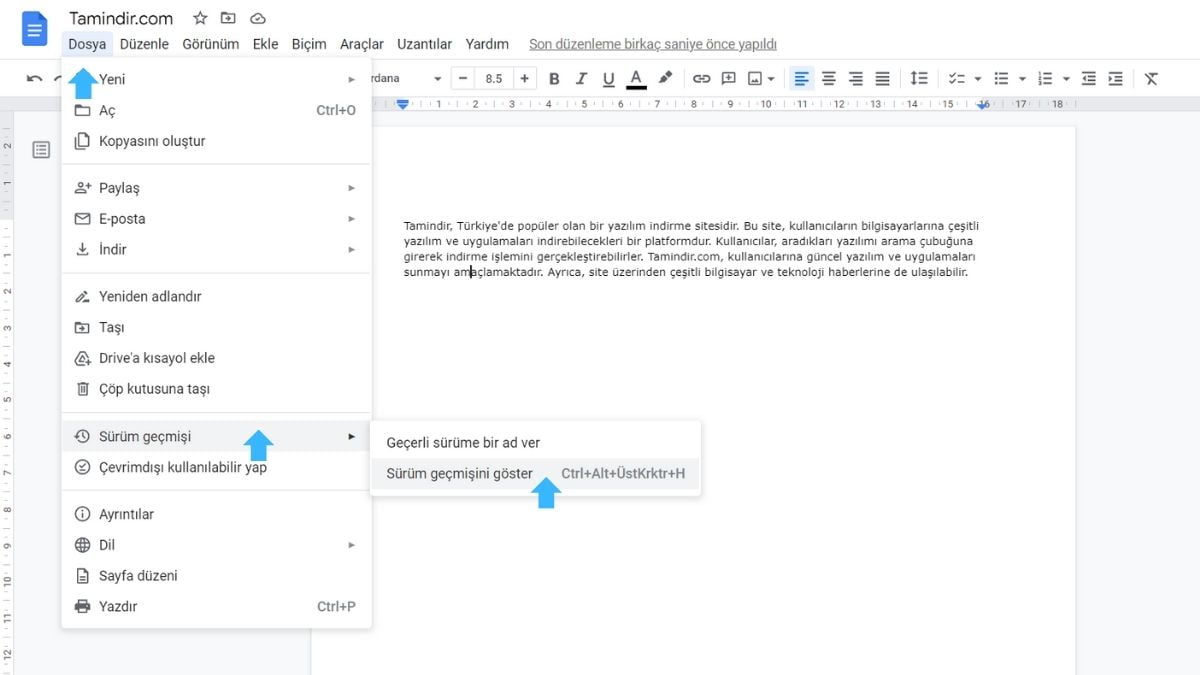Select the highlight (paint) tool

665,78
